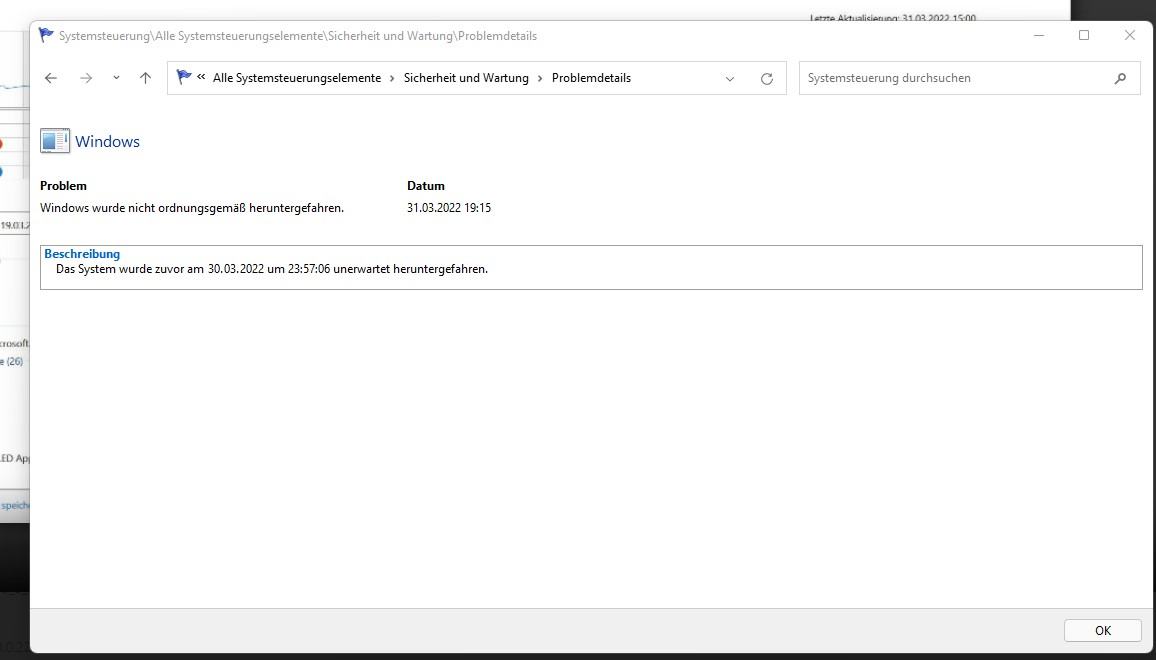
Task: Expand the chevron after Alle Systemsteuerungselemente
Action: pos(392,78)
